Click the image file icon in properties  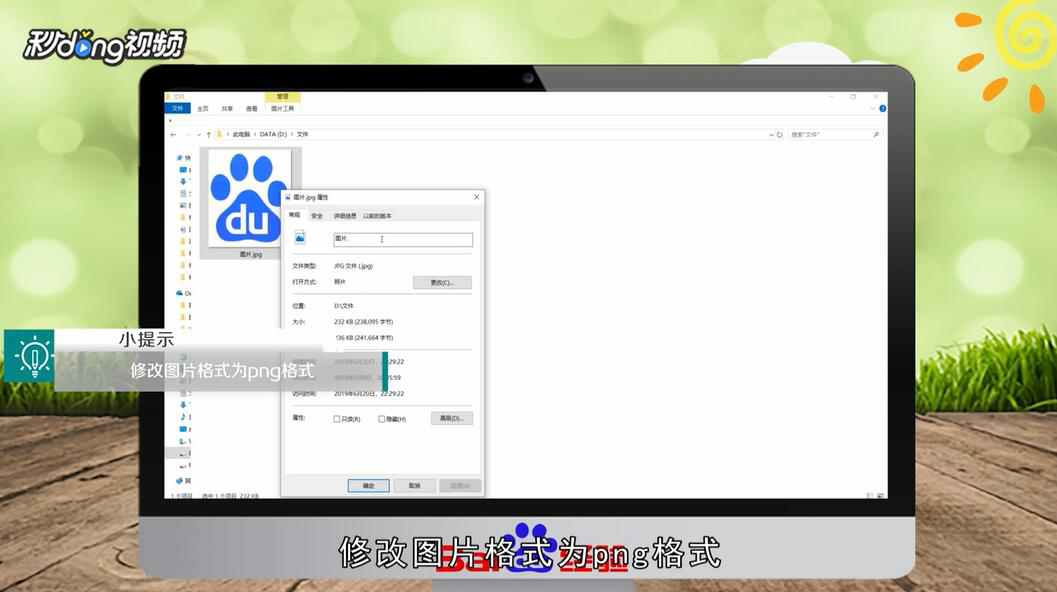point(300,237)
